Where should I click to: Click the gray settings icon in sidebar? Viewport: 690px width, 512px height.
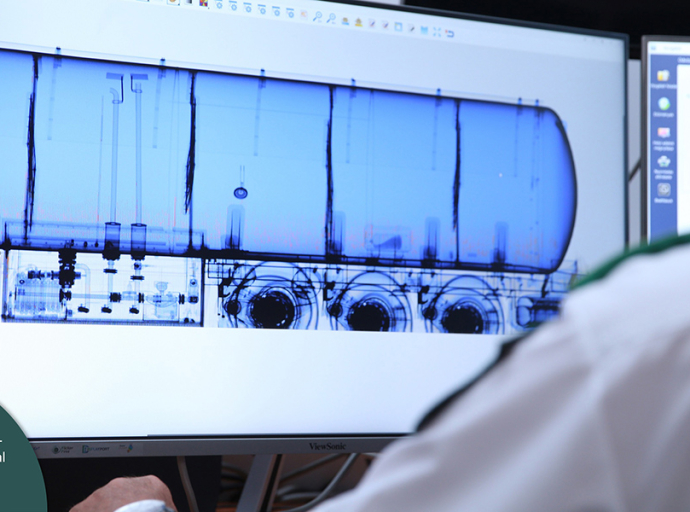point(663,189)
